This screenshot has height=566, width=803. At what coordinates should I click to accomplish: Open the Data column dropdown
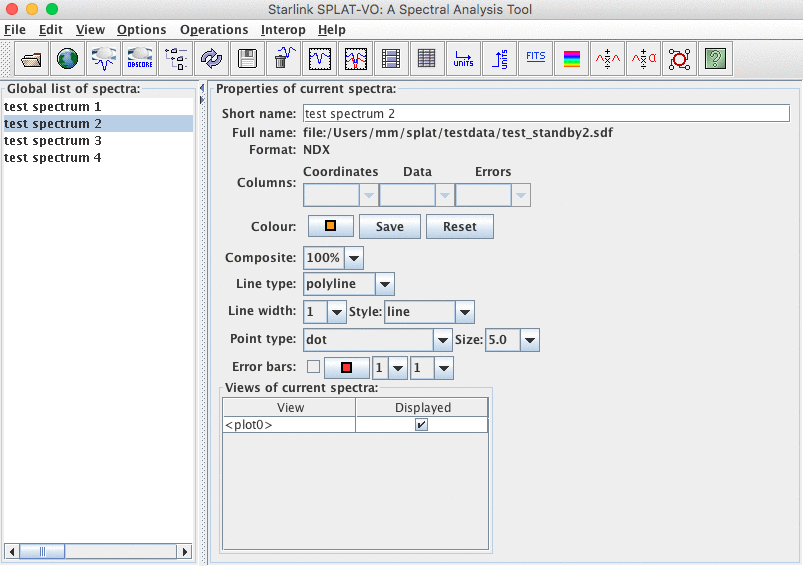[445, 195]
